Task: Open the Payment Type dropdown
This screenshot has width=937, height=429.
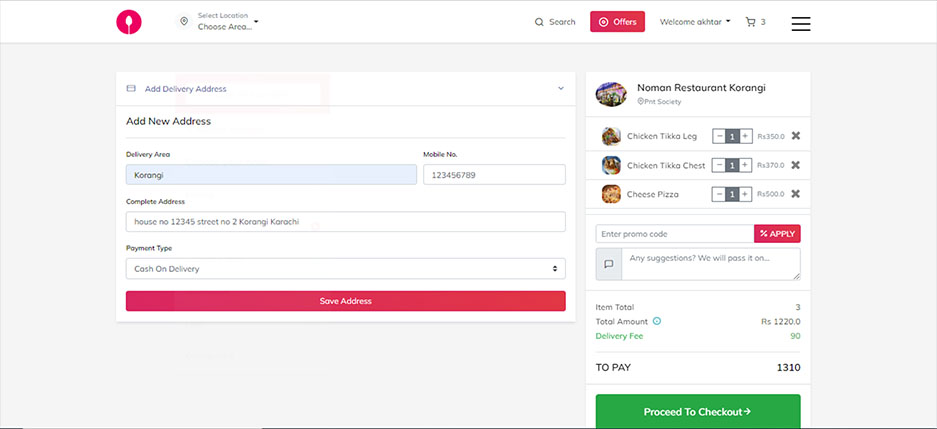Action: [345, 269]
